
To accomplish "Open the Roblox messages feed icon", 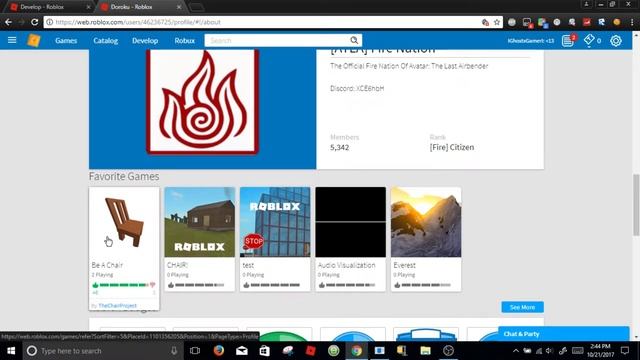I will [568, 40].
